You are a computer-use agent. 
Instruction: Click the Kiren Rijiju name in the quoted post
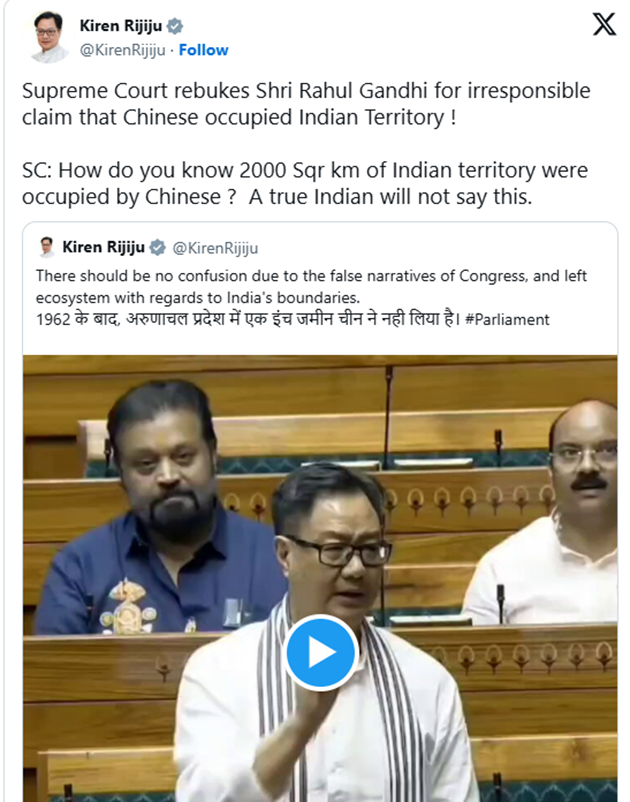tap(104, 248)
